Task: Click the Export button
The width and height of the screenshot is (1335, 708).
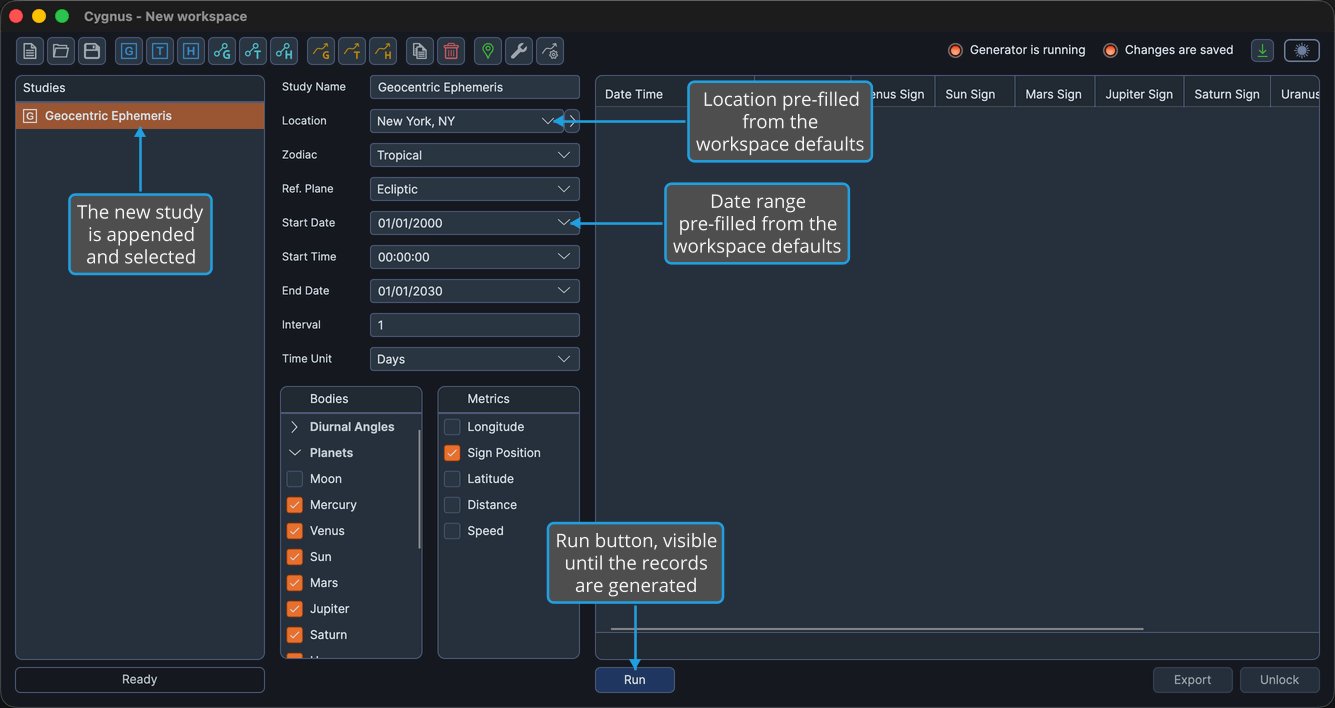Action: 1193,680
